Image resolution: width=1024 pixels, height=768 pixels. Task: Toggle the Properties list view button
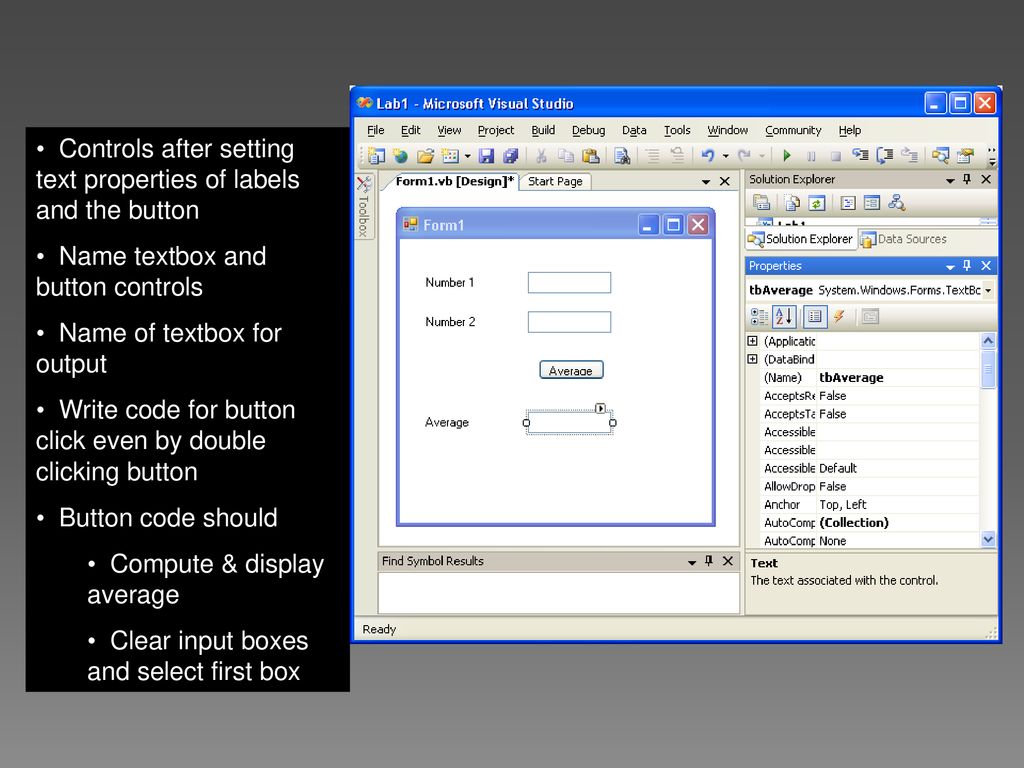[814, 317]
